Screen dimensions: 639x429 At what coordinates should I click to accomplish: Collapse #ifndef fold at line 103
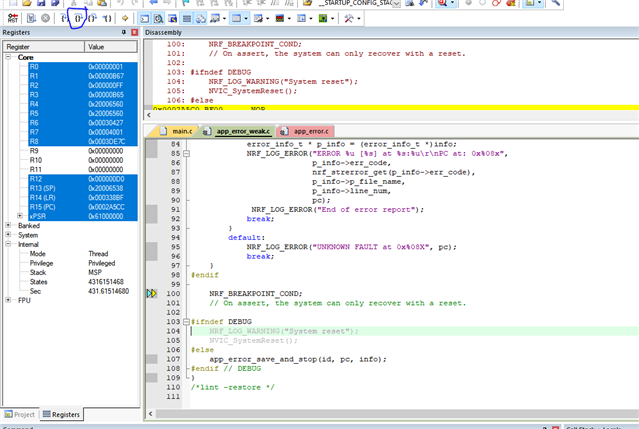click(186, 322)
